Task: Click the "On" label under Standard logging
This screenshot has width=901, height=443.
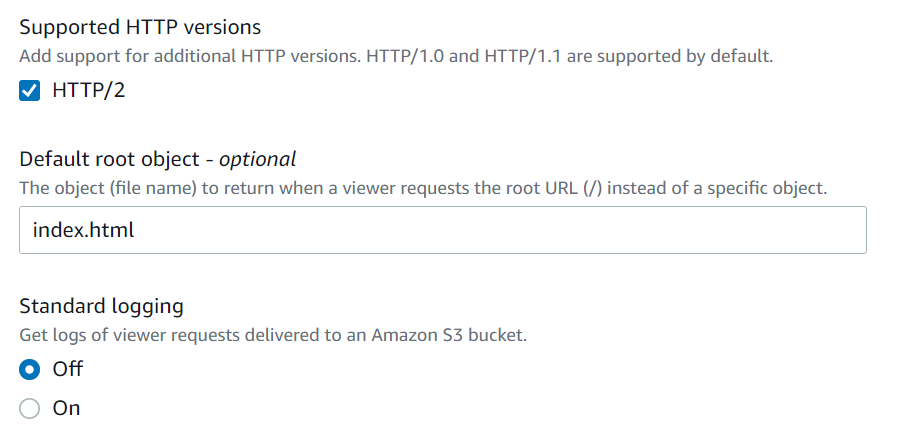Action: (x=66, y=408)
